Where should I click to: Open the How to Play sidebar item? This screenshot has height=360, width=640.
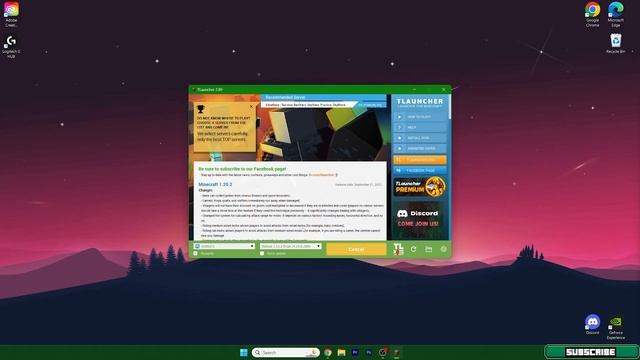[x=420, y=117]
